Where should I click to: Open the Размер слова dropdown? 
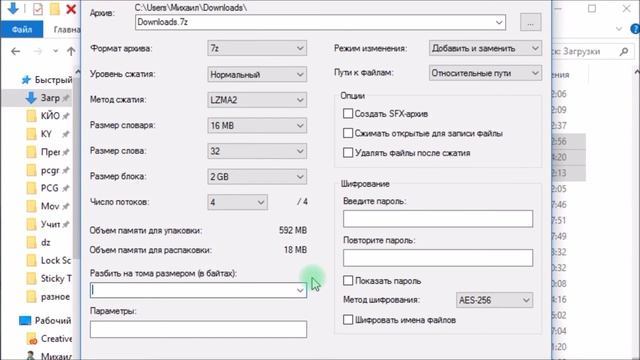coord(257,151)
